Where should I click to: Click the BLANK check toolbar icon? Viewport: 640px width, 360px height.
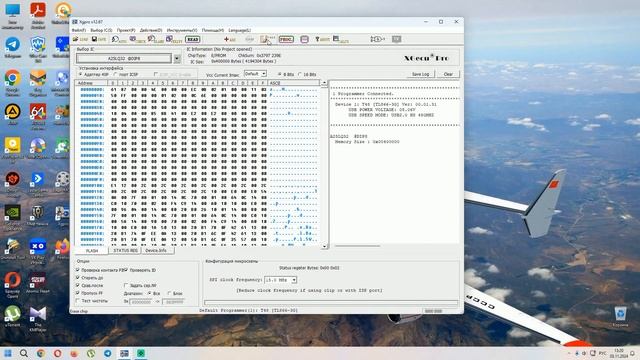[156, 39]
